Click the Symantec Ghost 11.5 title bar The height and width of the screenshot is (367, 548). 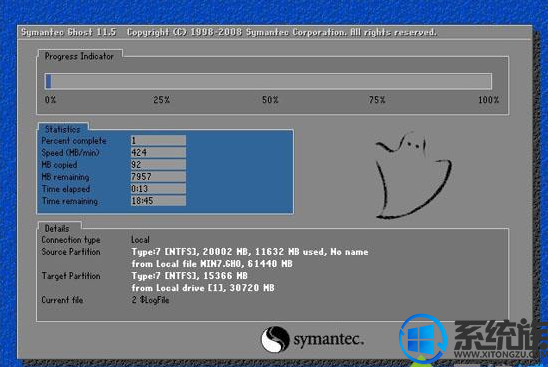pos(274,32)
